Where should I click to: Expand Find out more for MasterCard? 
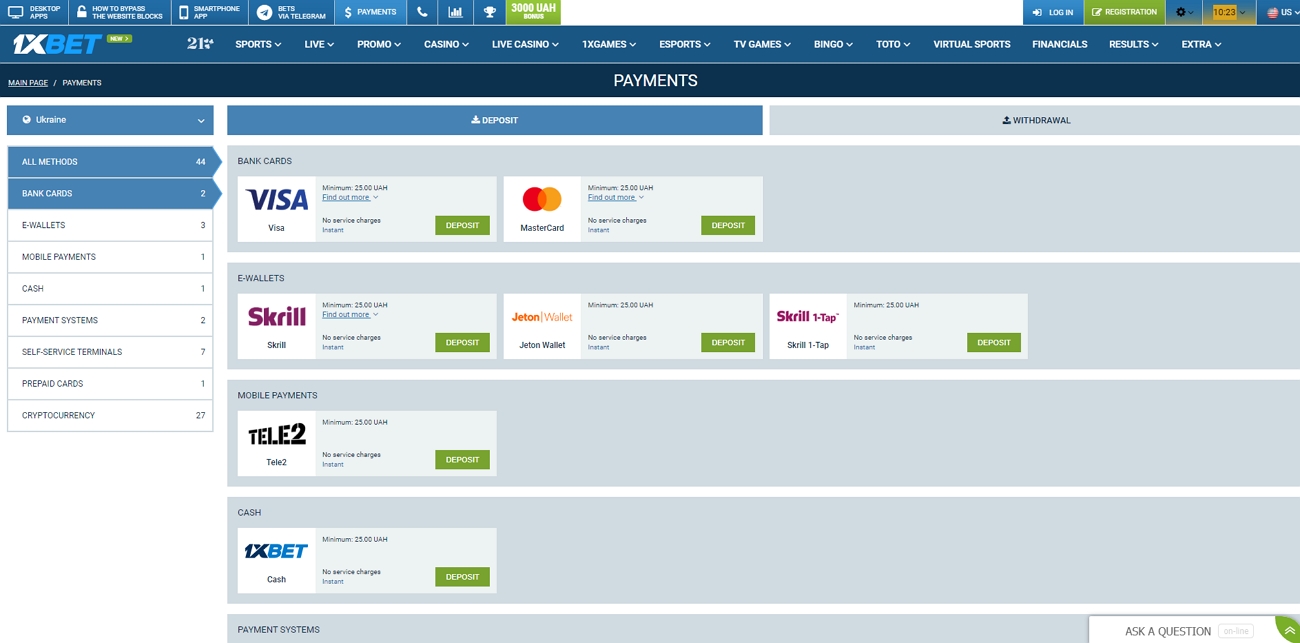coord(616,198)
